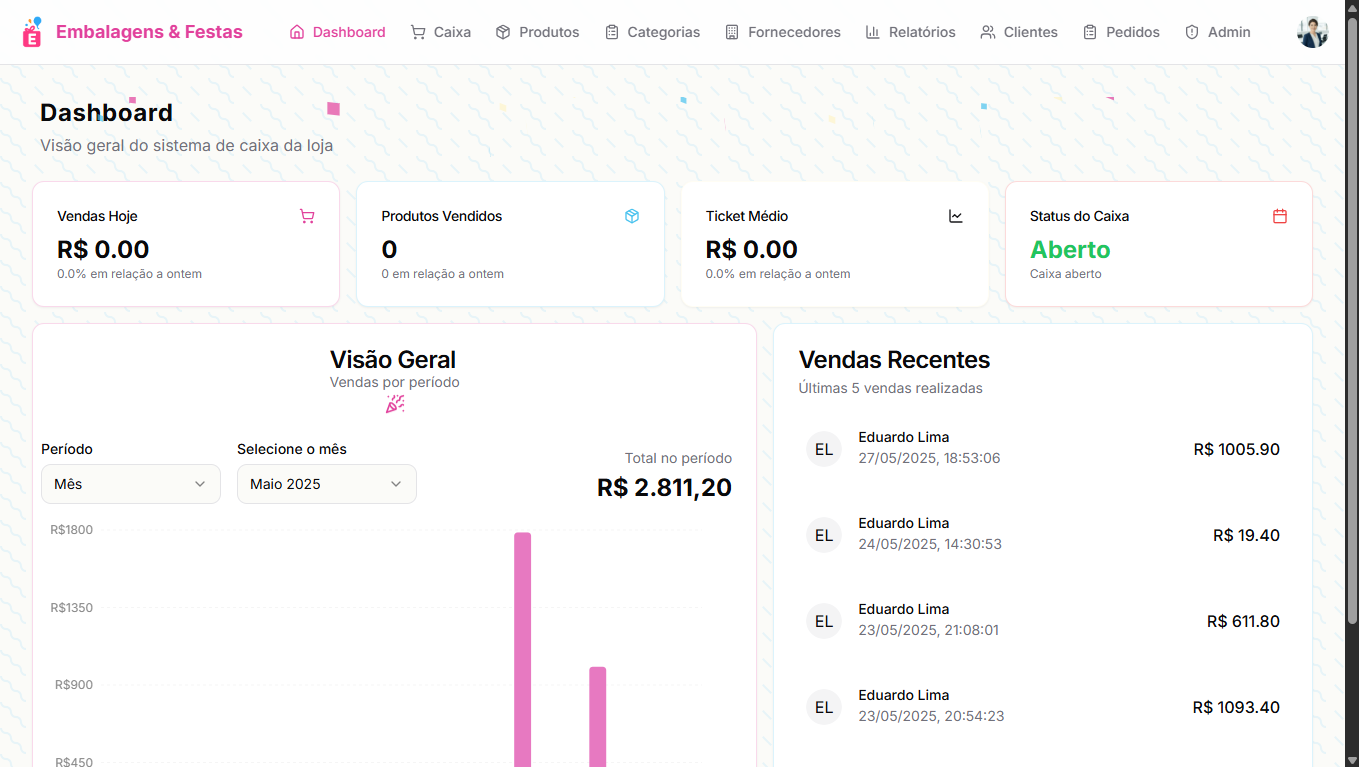Open the user profile picture top right
This screenshot has width=1359, height=767.
tap(1313, 31)
